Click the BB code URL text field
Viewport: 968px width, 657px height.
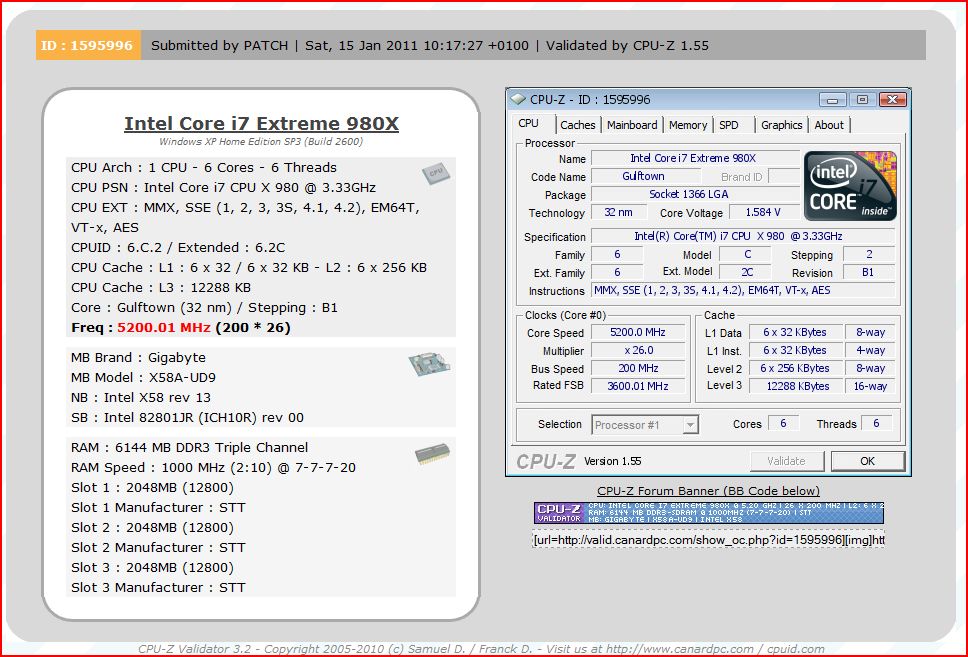click(x=708, y=540)
